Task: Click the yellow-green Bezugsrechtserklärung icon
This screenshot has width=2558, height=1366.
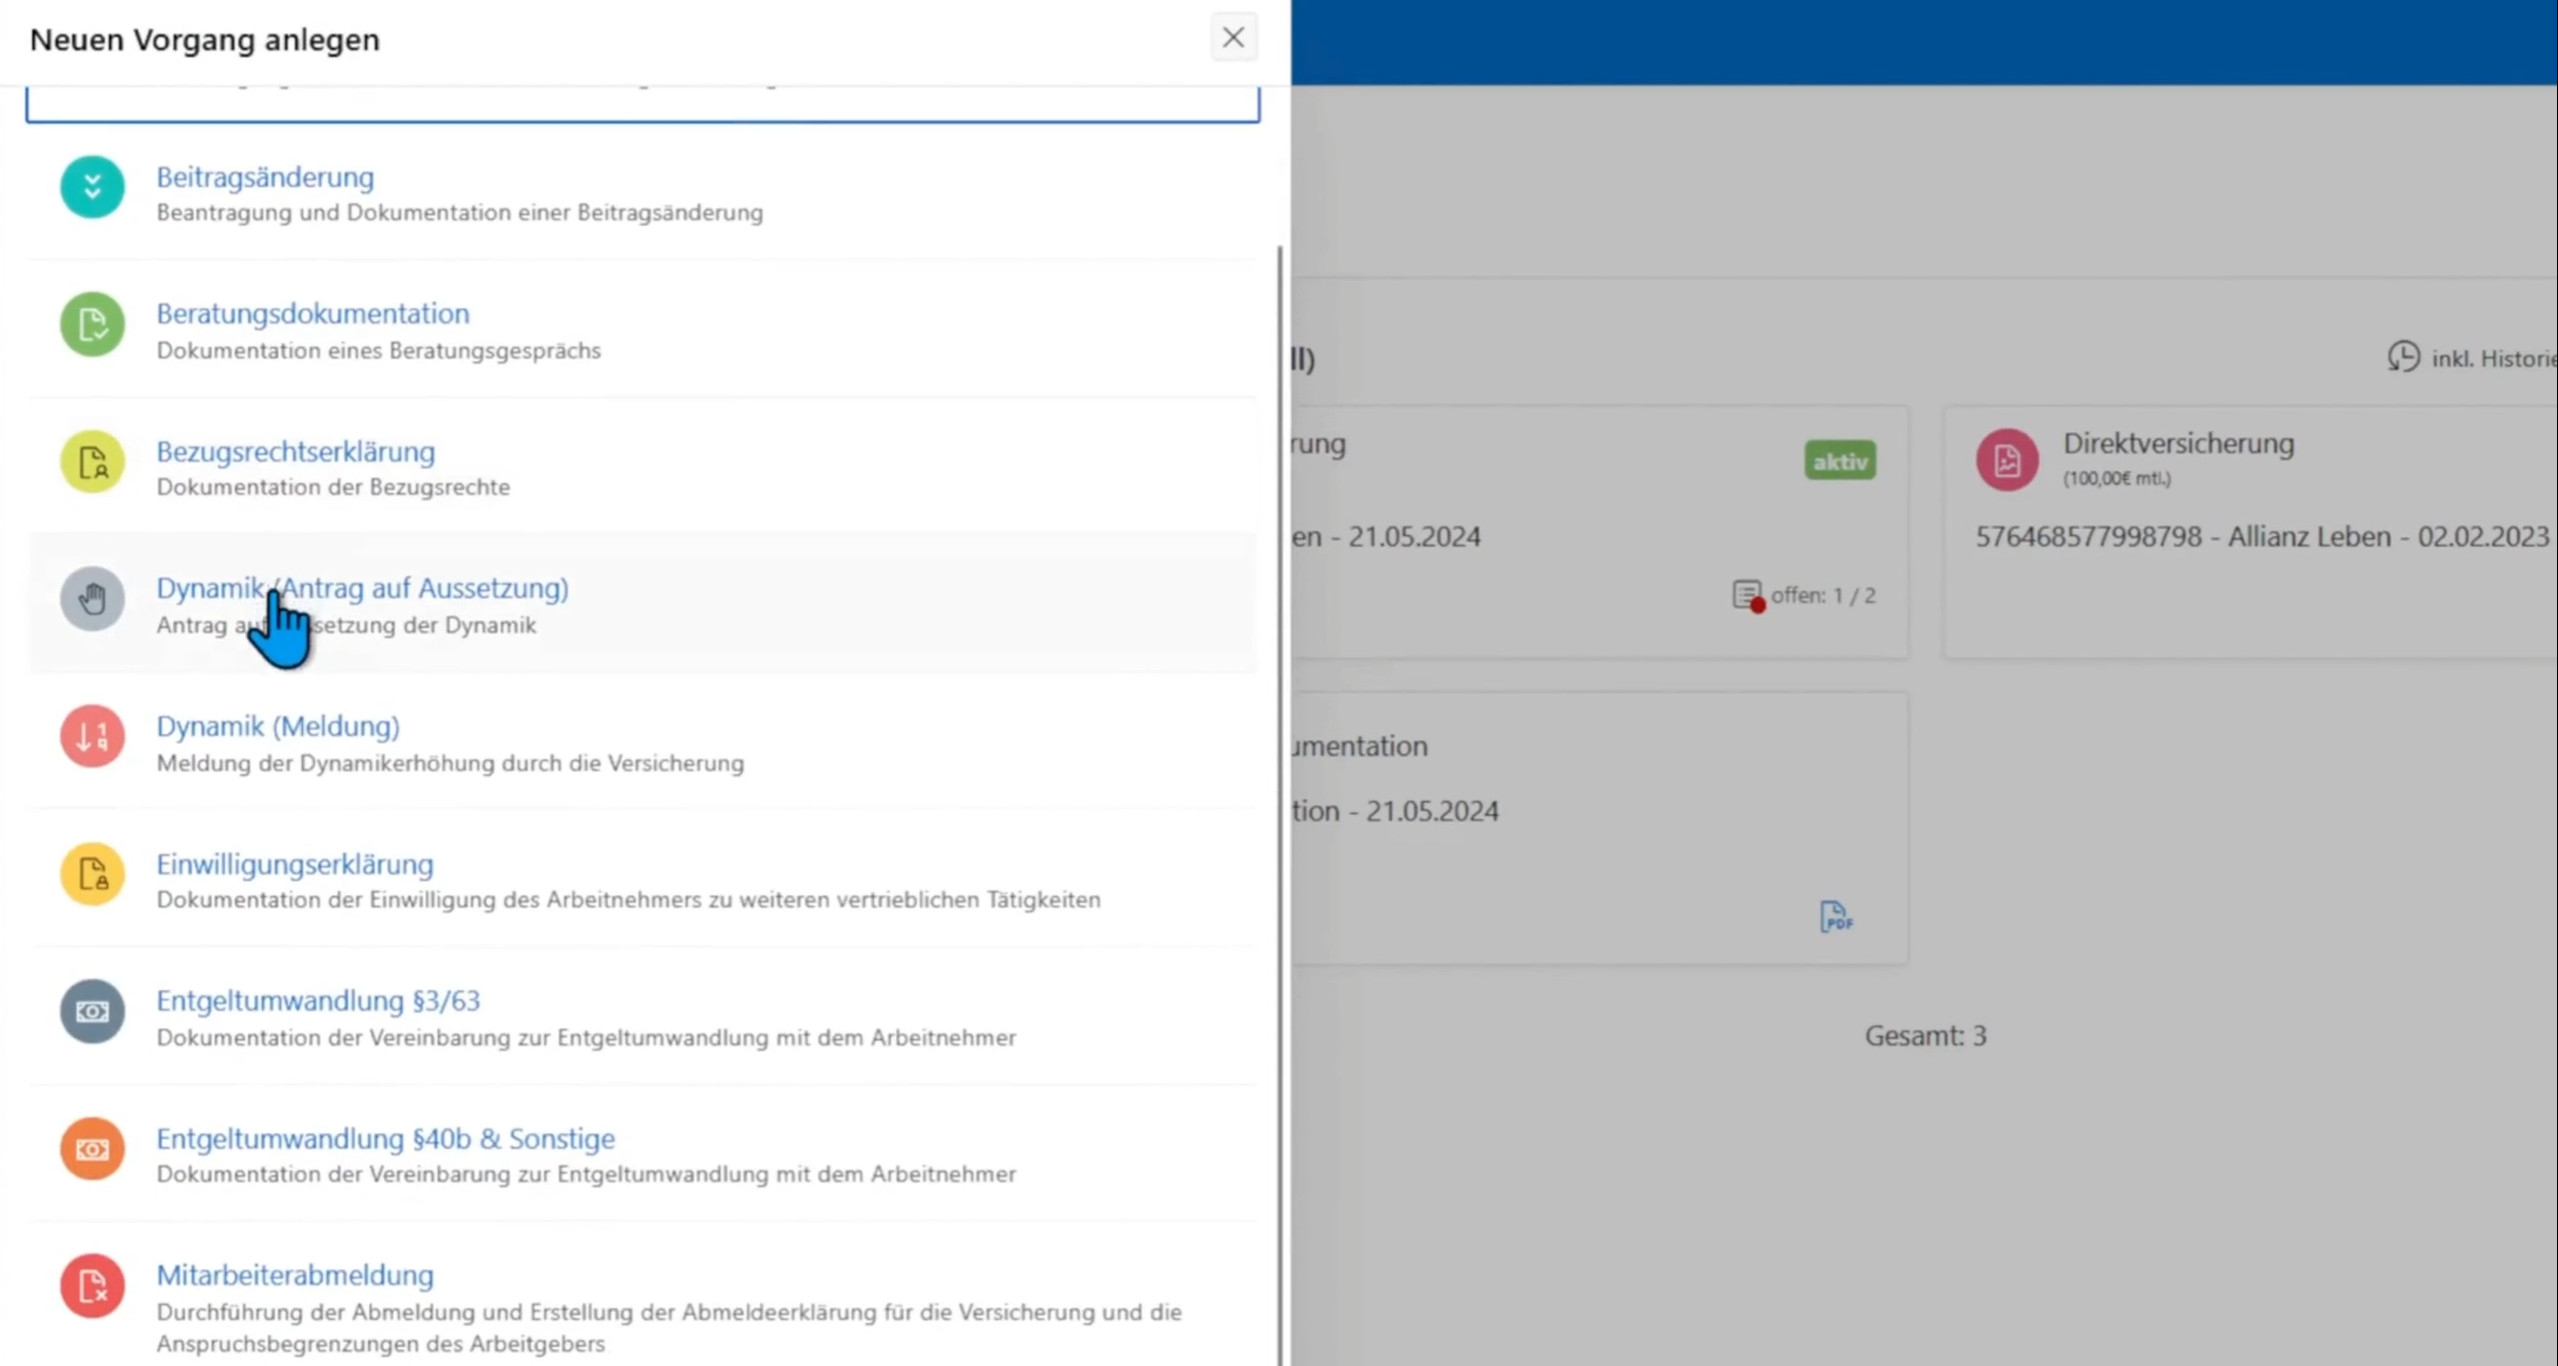Action: pos(92,462)
